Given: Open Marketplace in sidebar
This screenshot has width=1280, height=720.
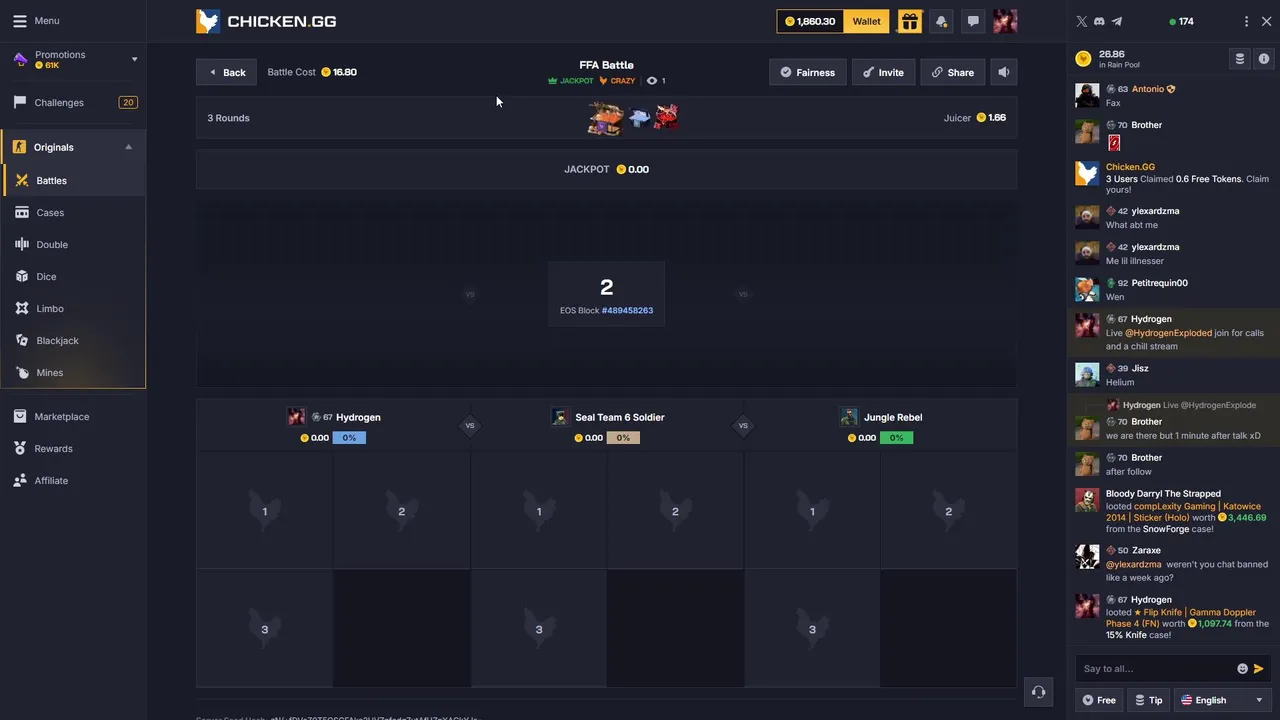Looking at the screenshot, I should (73, 417).
